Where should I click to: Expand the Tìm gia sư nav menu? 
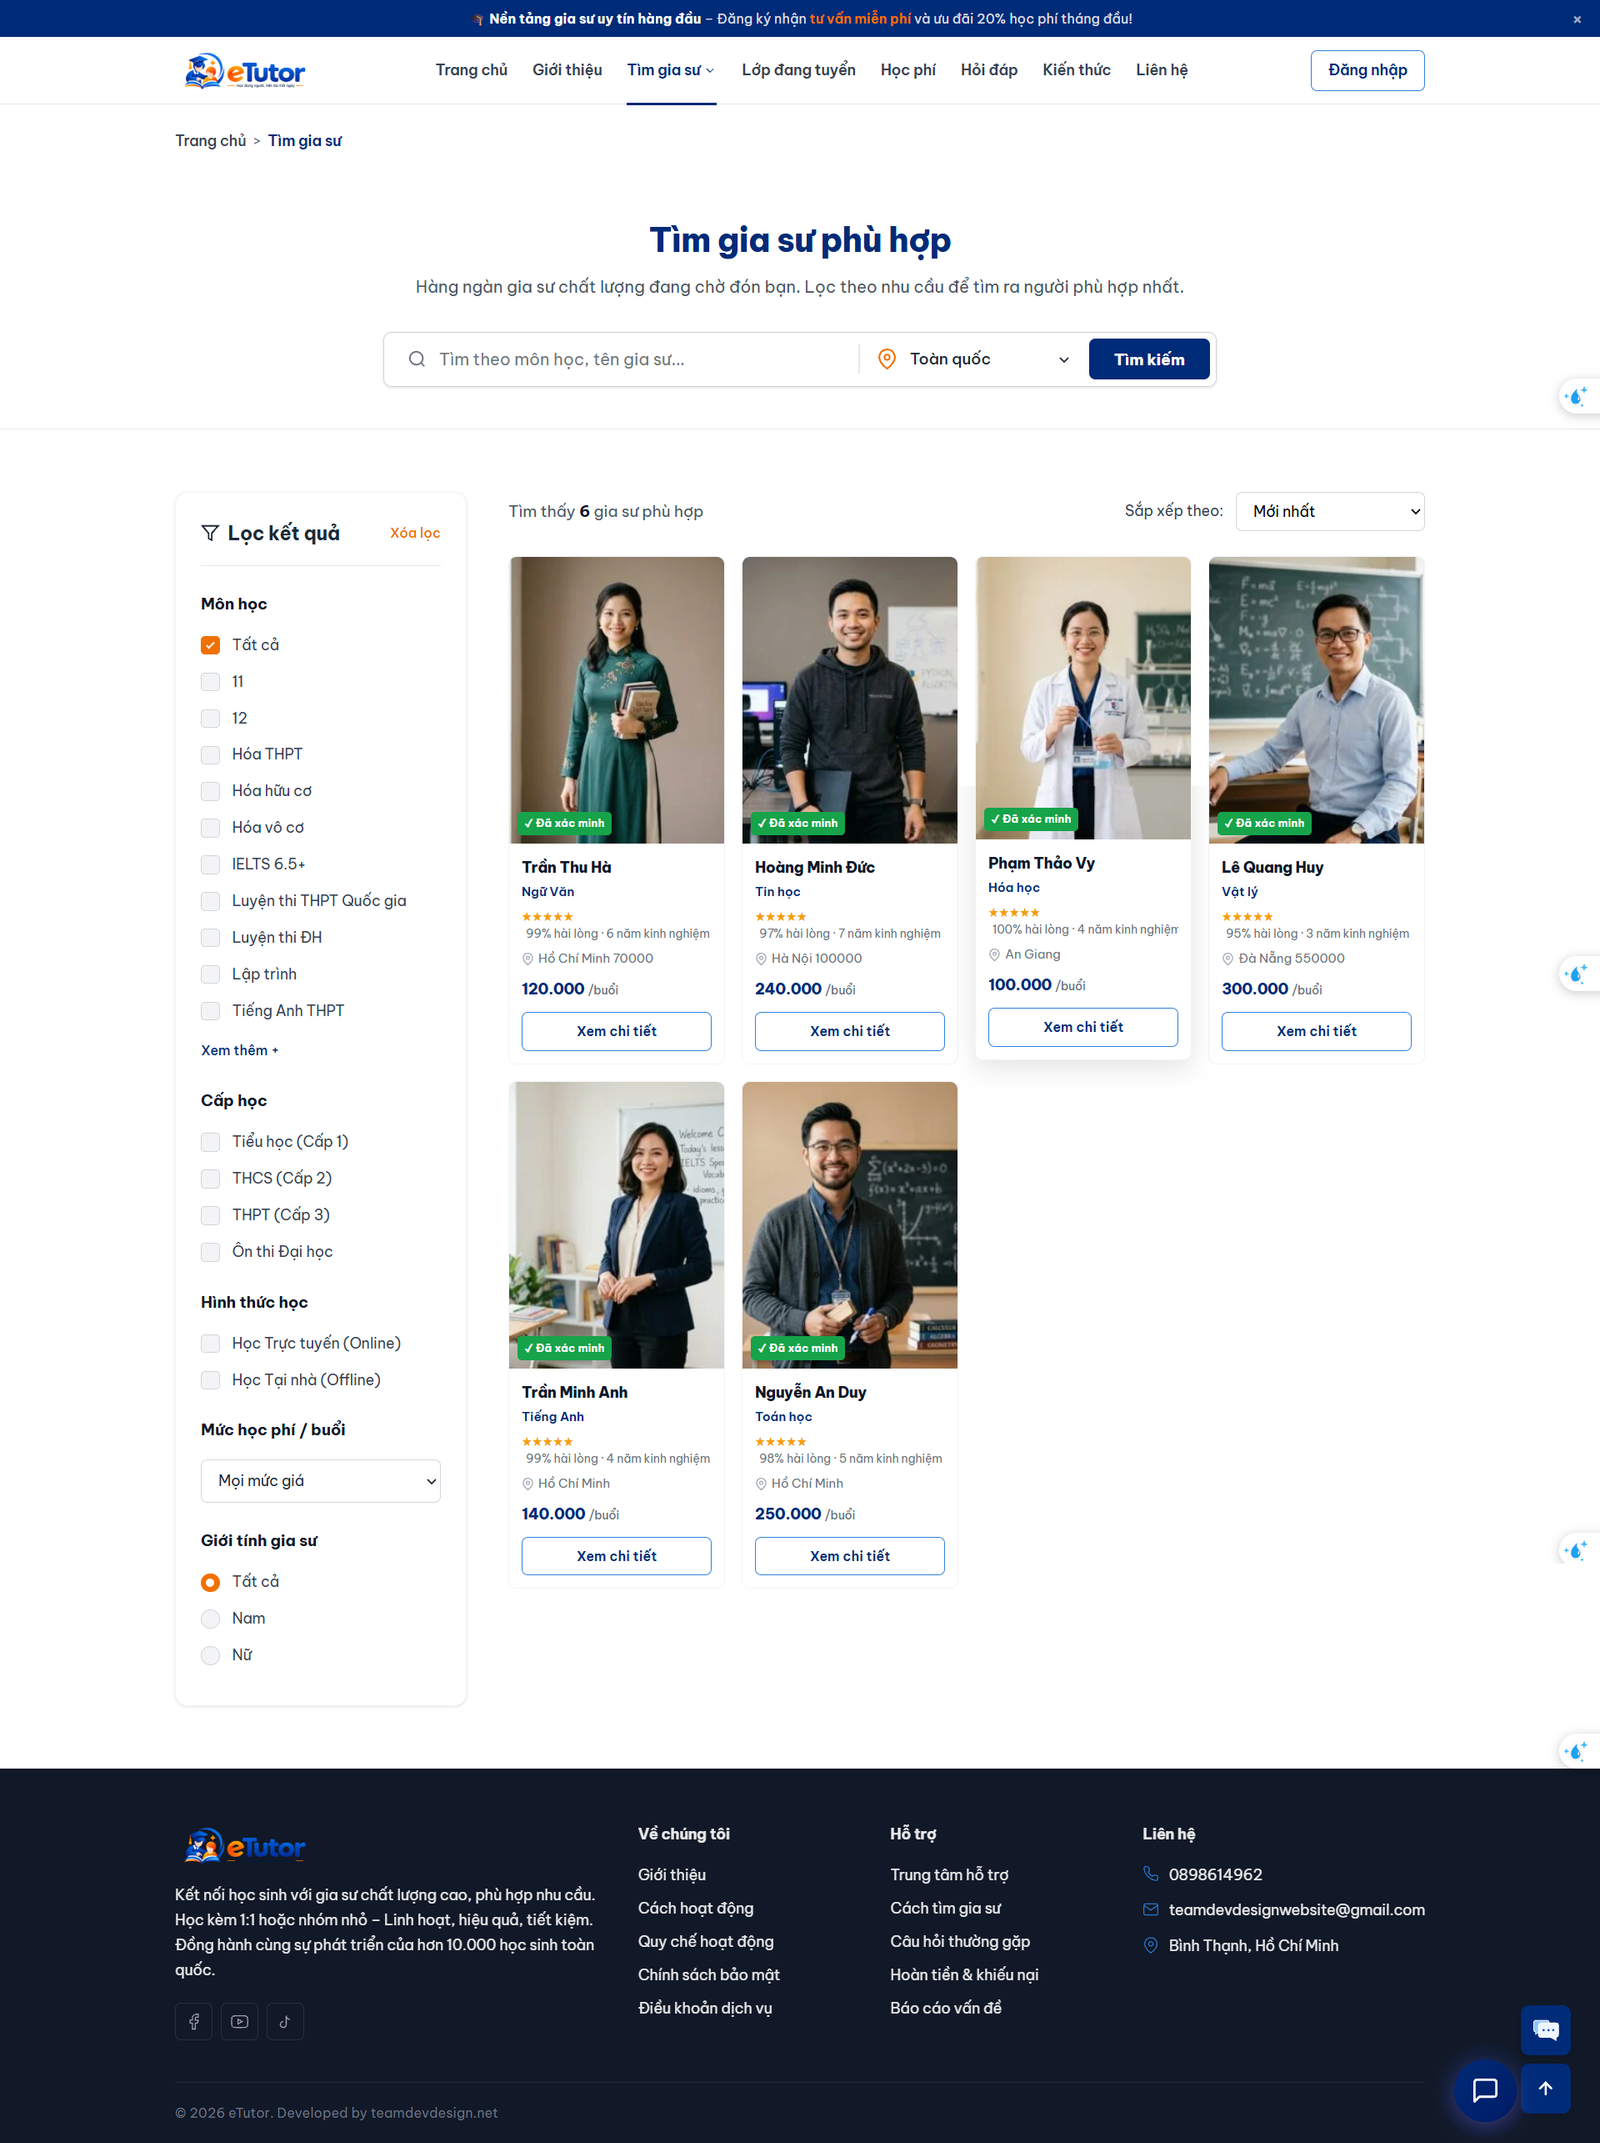click(x=671, y=70)
